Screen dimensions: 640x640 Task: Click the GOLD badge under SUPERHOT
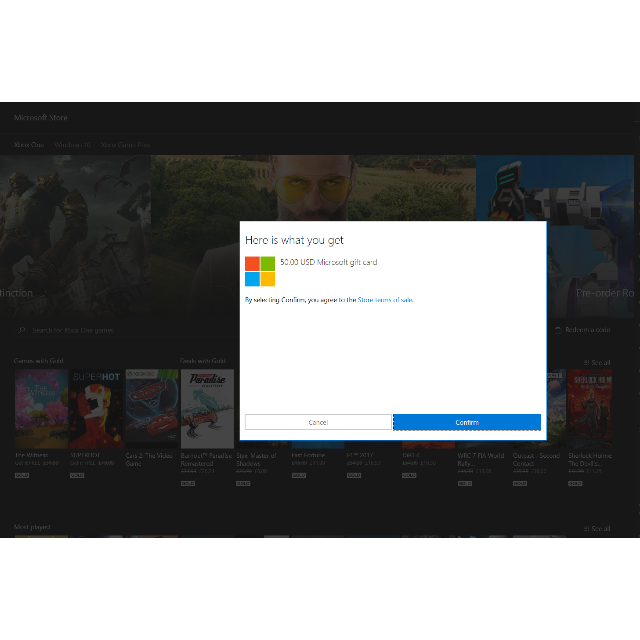(x=77, y=475)
